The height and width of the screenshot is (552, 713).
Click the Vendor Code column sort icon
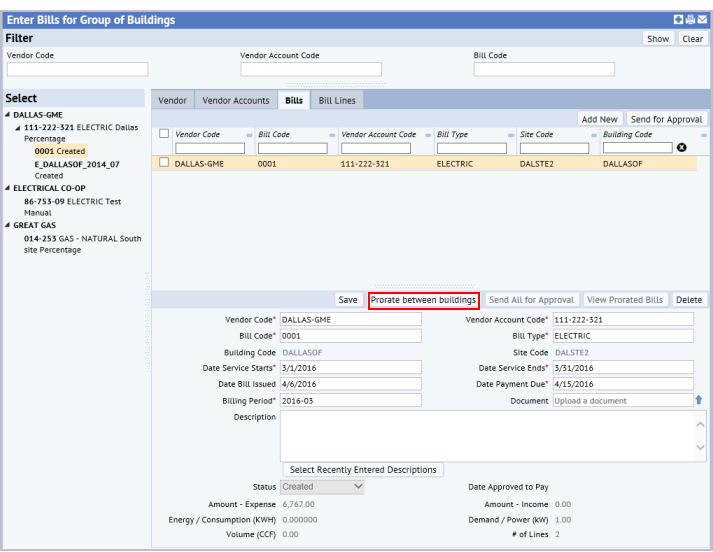[249, 135]
